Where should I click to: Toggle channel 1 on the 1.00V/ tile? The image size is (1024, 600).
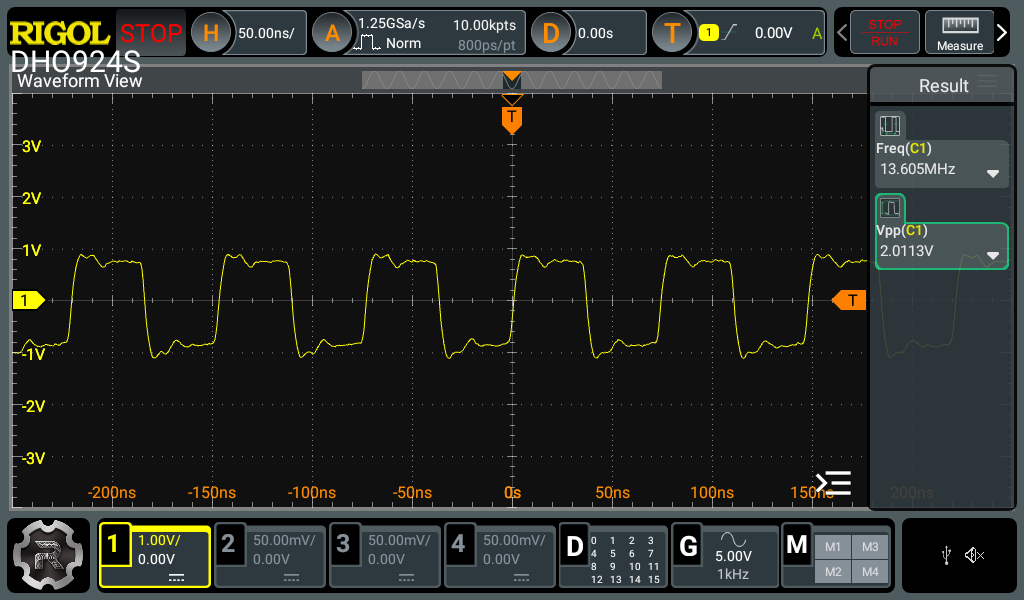(x=155, y=556)
